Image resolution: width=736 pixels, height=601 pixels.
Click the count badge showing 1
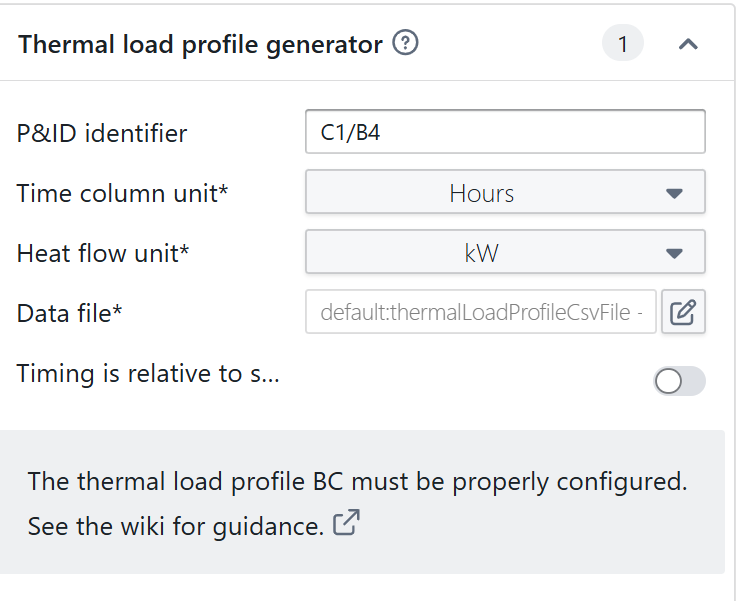pos(623,44)
